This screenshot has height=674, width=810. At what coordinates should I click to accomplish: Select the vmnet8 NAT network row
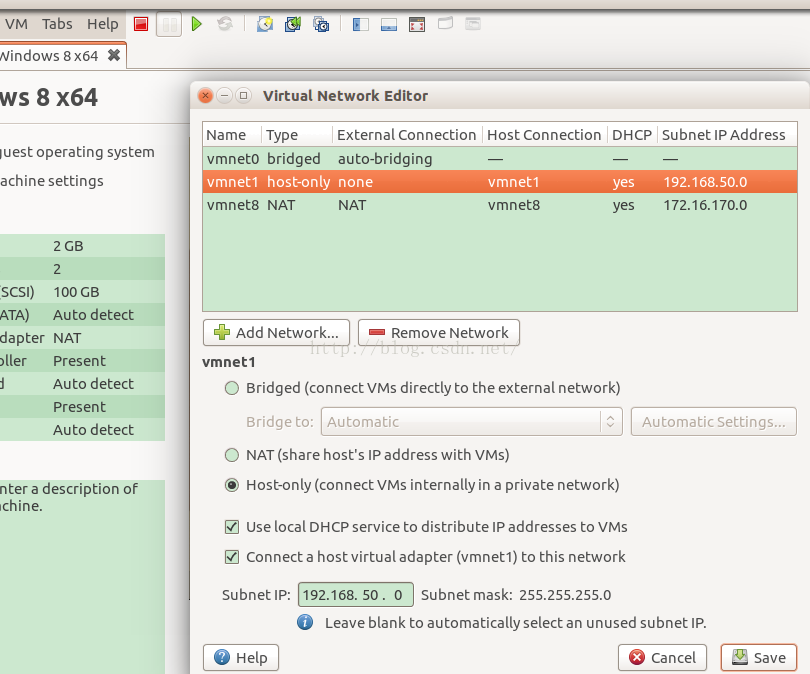(x=500, y=205)
